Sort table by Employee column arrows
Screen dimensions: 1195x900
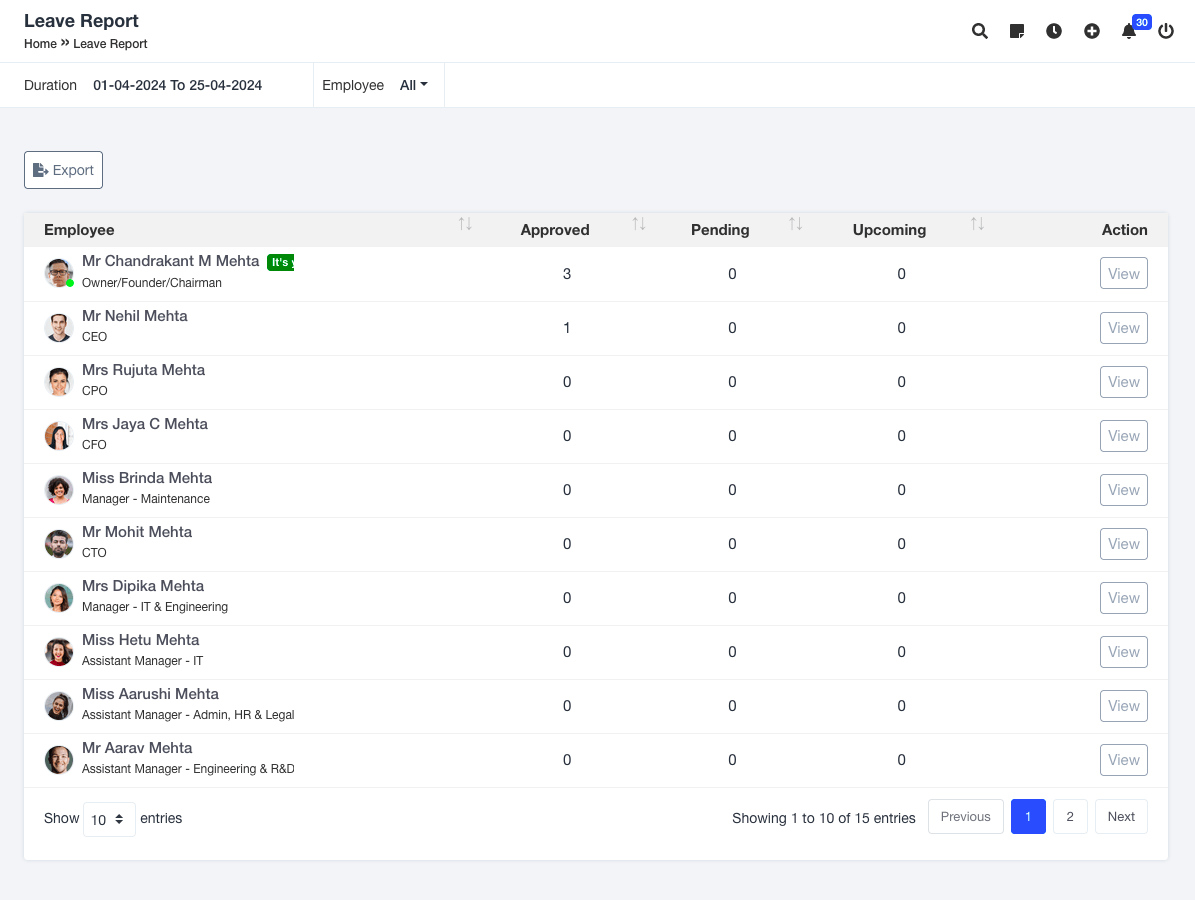click(x=465, y=224)
